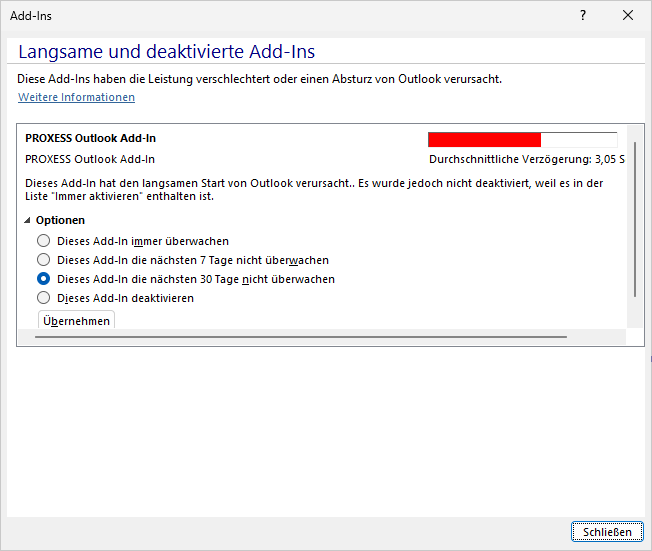Click the help question mark button
This screenshot has width=652, height=551.
(583, 15)
